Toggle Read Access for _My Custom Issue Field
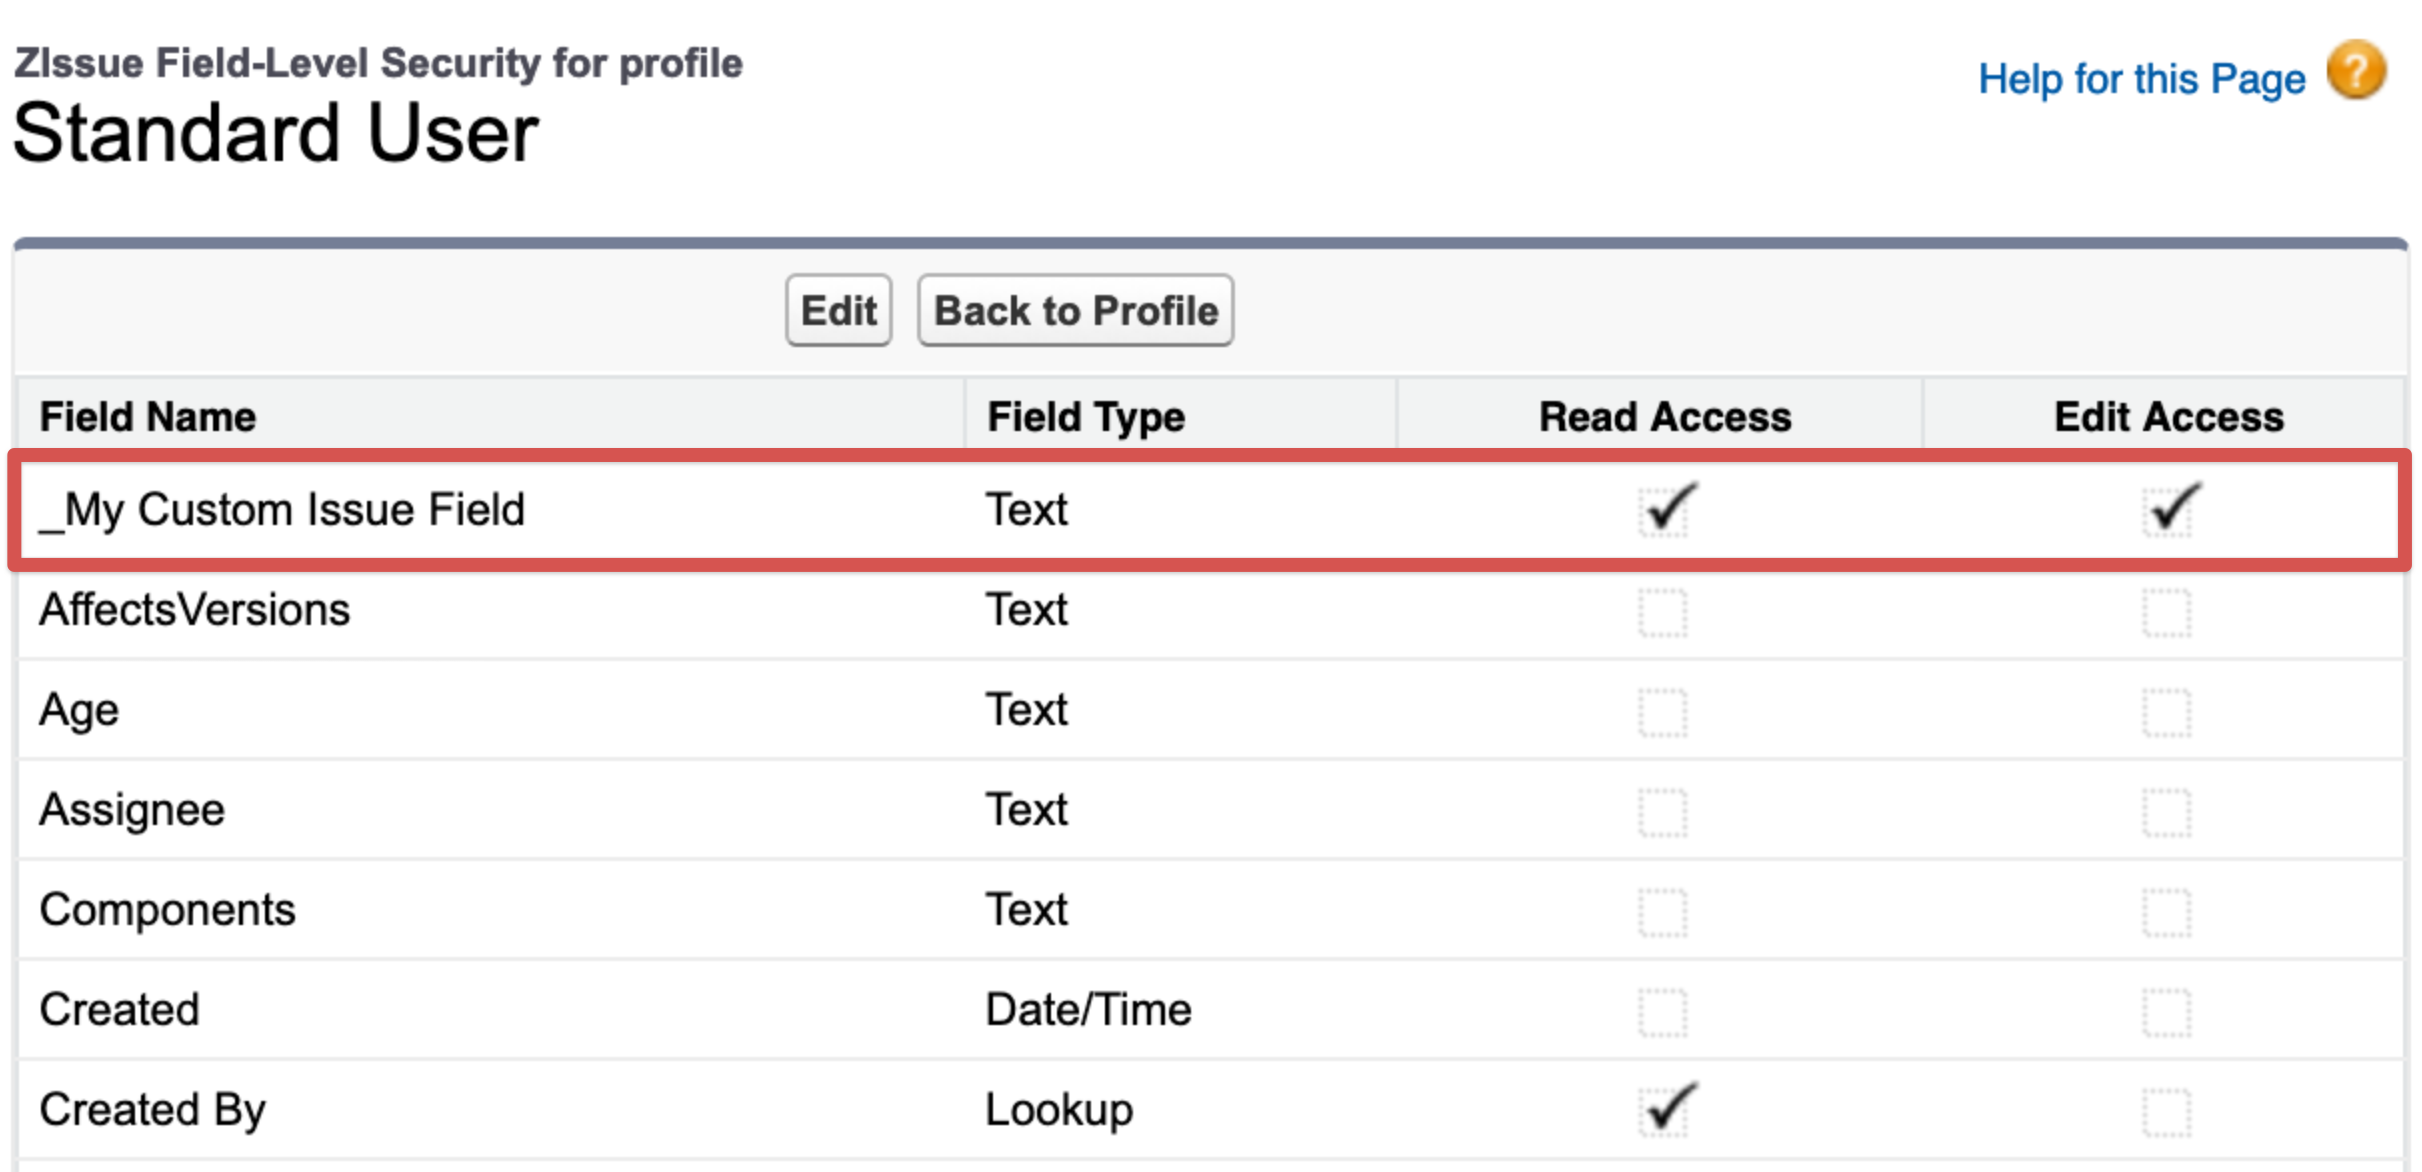 click(1663, 511)
